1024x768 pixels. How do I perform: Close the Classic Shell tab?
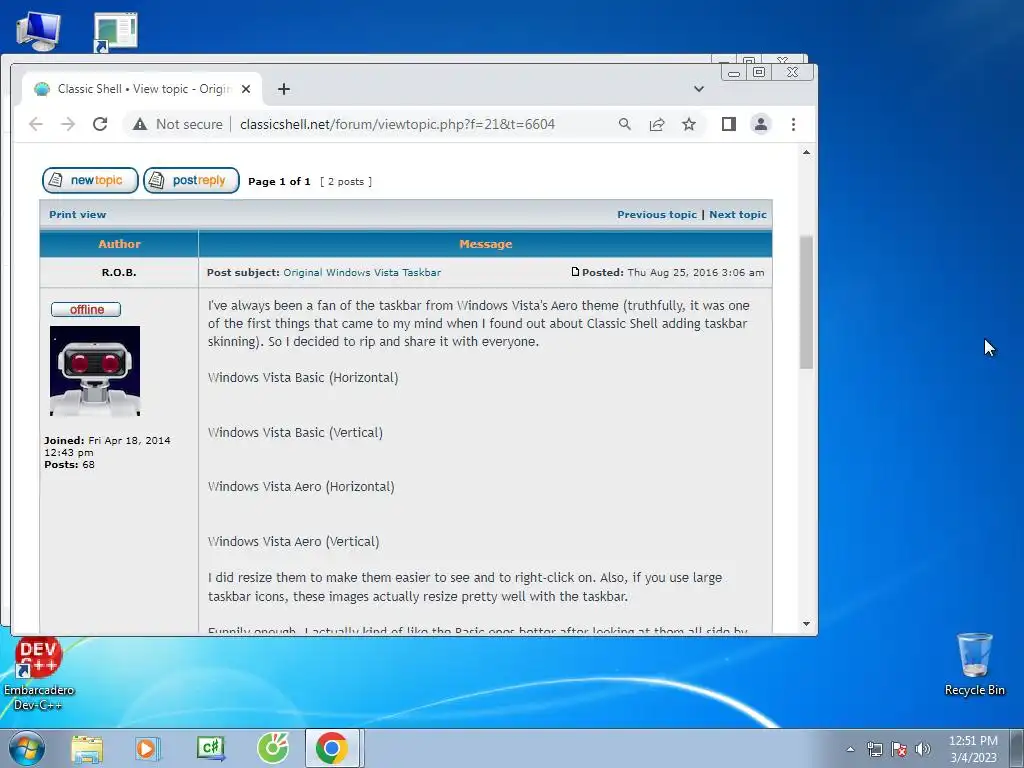246,89
